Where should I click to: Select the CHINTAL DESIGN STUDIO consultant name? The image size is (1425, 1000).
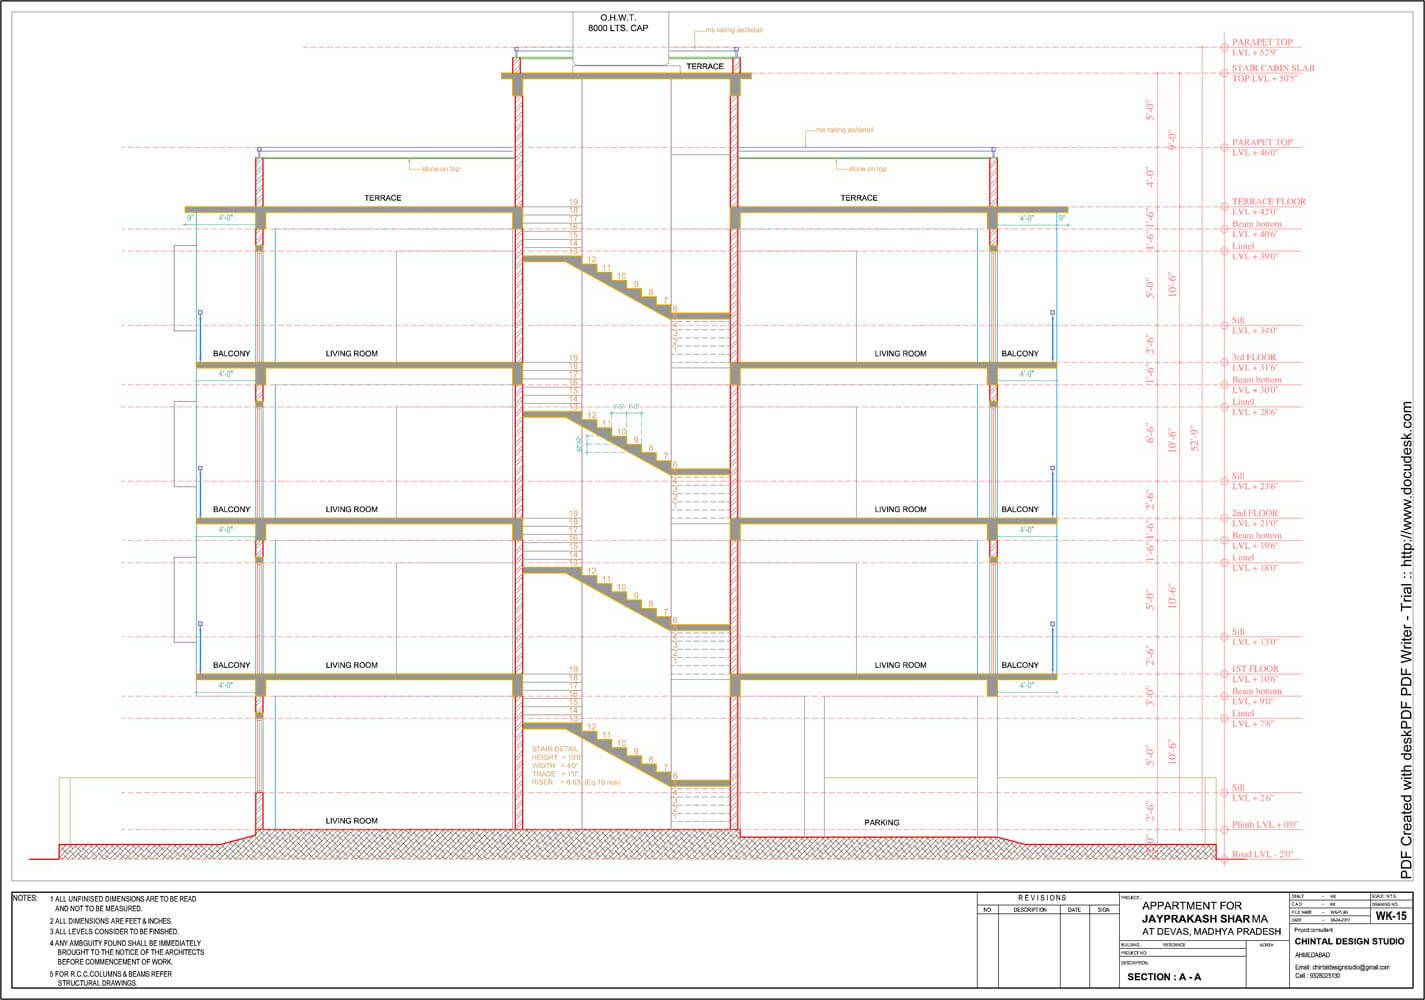[x=1348, y=941]
